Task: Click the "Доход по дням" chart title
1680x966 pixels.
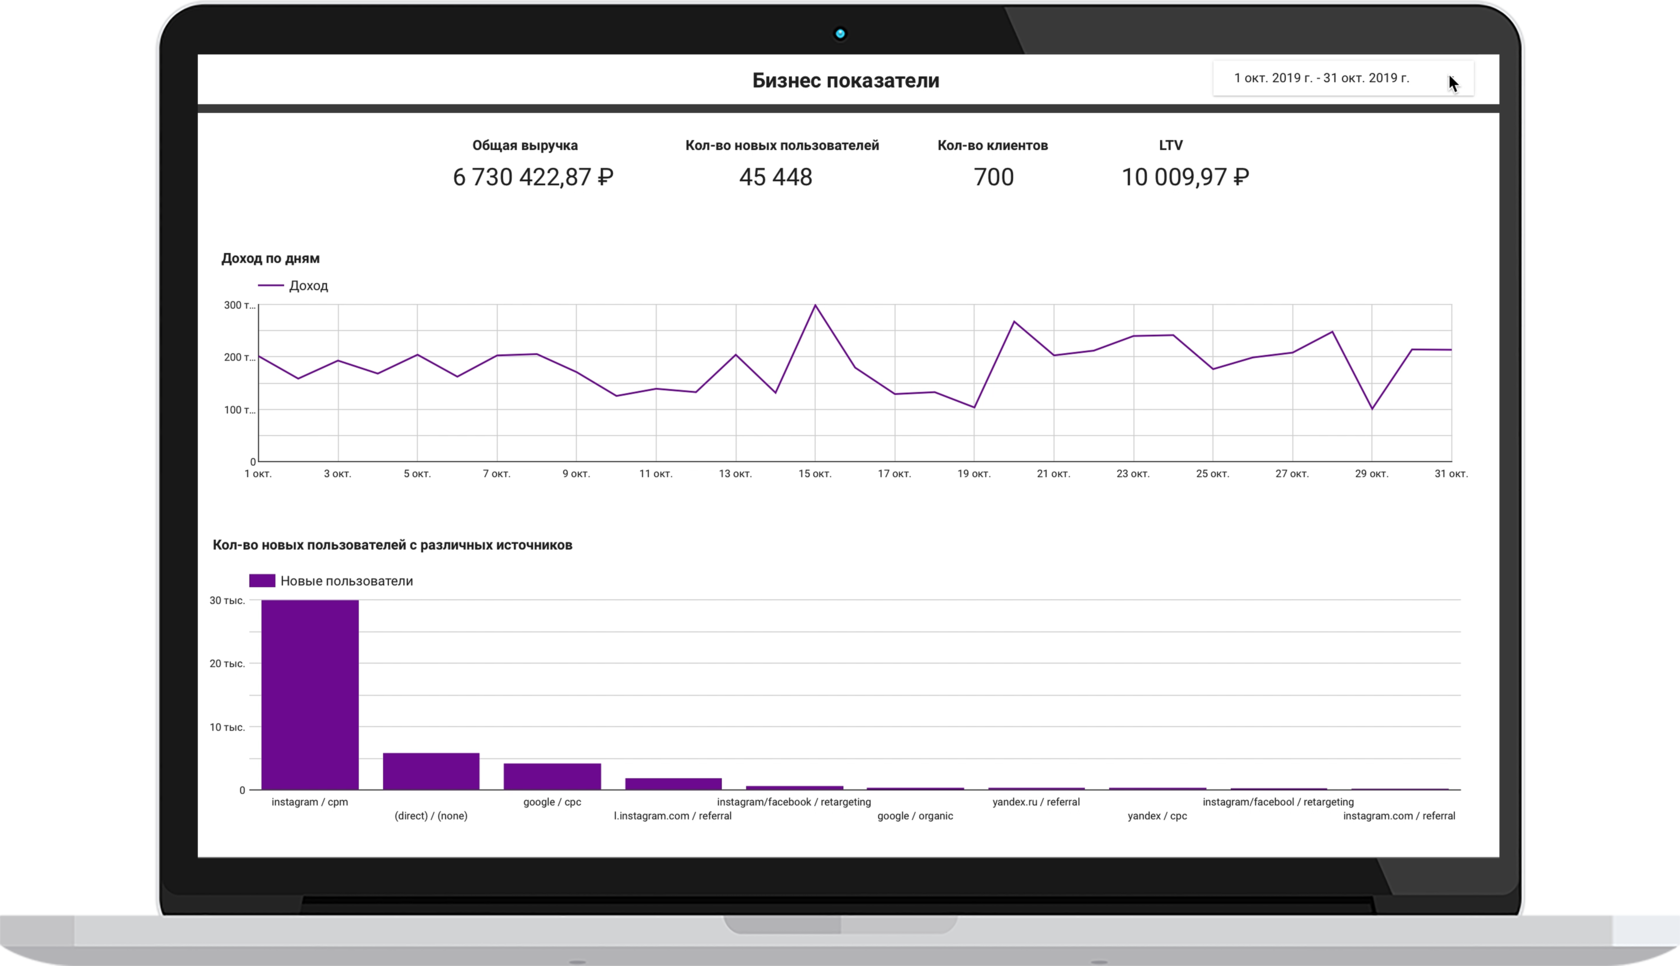Action: tap(271, 259)
